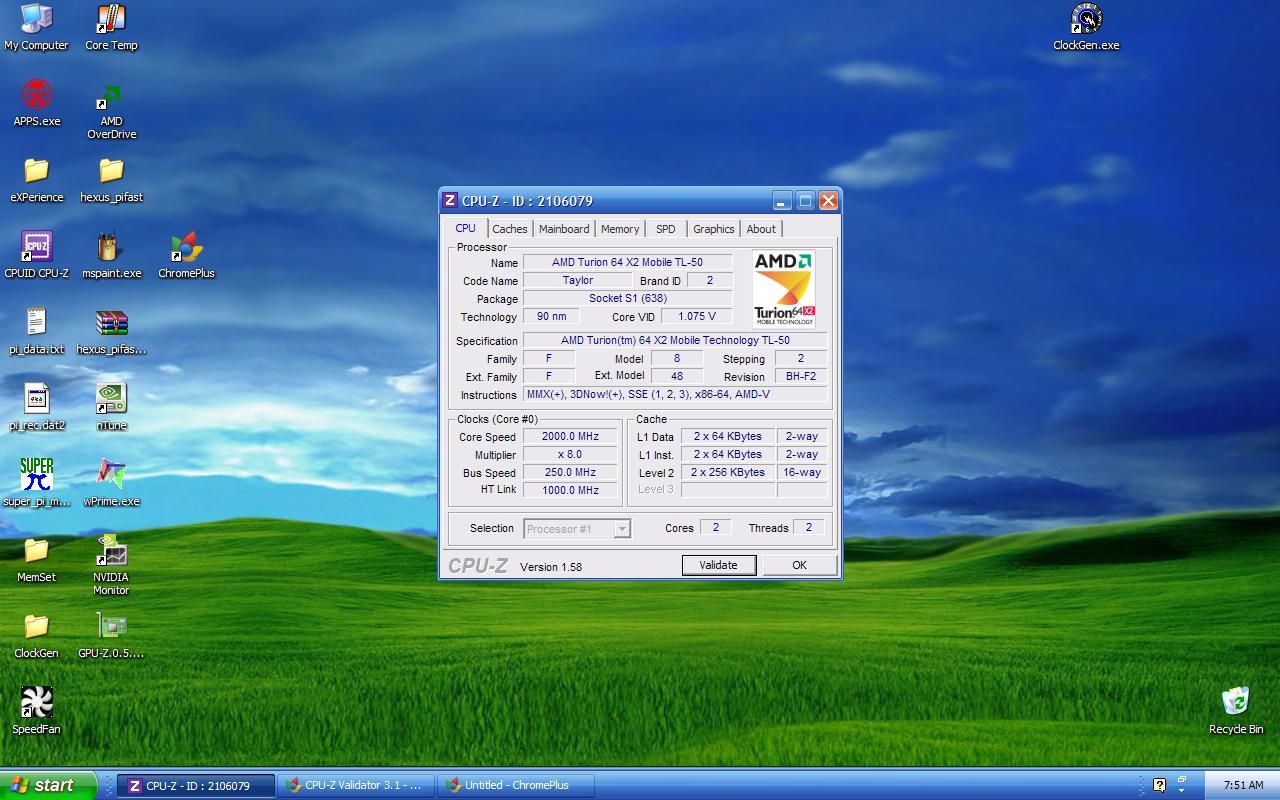The width and height of the screenshot is (1280, 800).
Task: Open the Recycle Bin
Action: tap(1236, 711)
